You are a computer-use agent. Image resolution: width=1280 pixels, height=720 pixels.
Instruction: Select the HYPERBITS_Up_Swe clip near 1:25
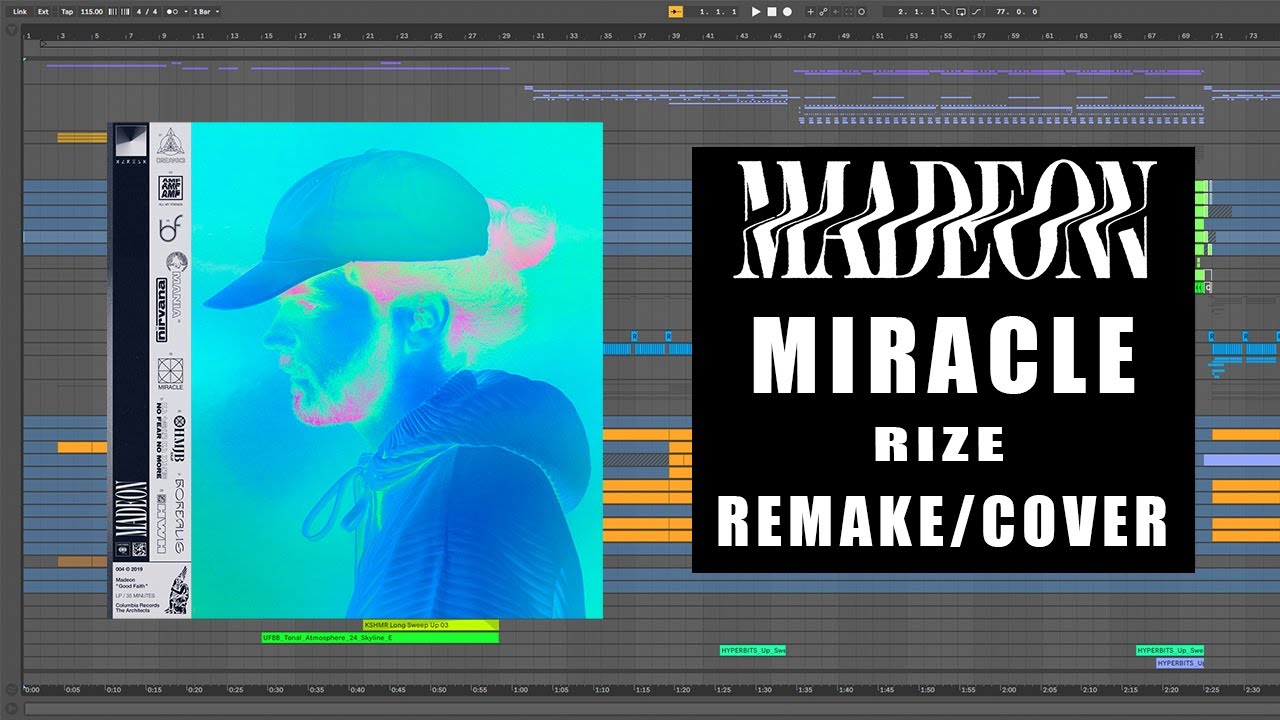pos(753,650)
